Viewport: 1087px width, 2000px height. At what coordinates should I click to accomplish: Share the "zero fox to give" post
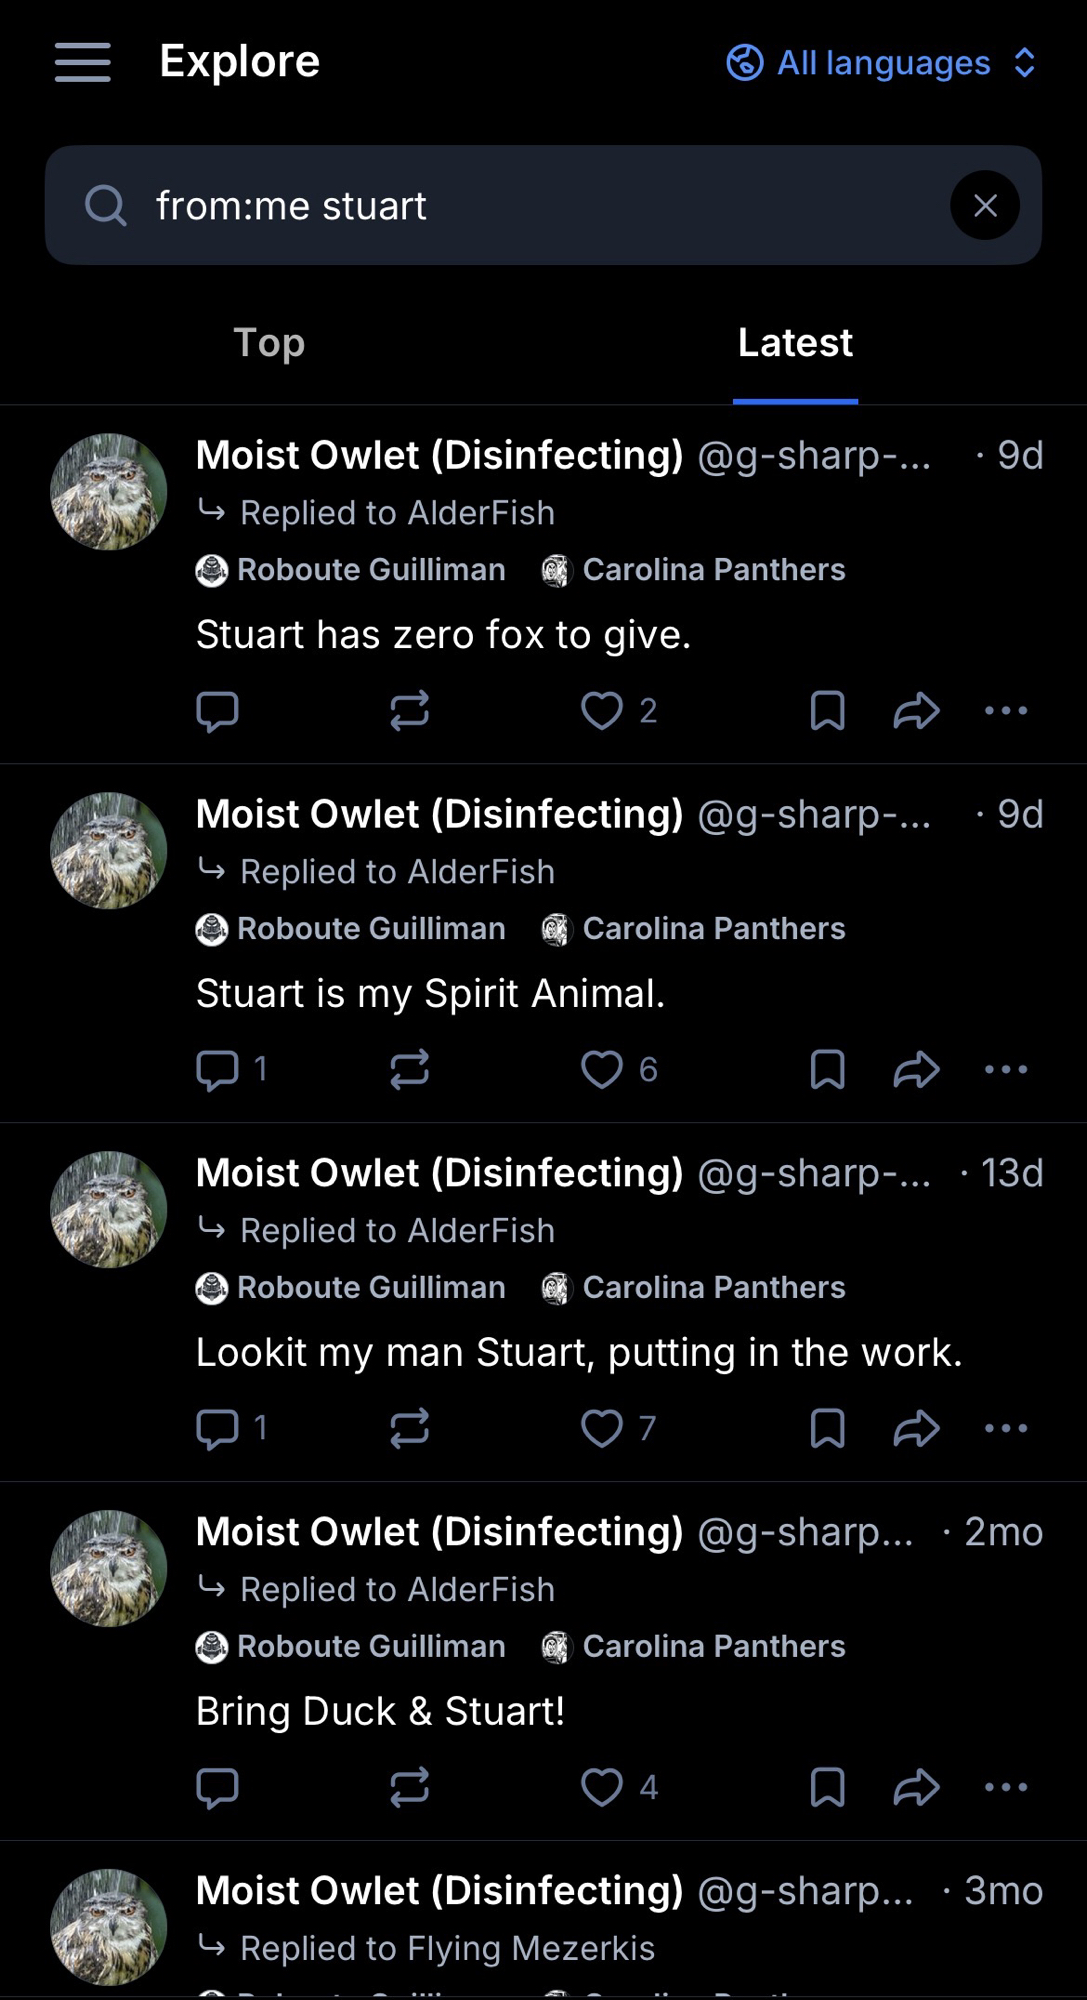[916, 711]
